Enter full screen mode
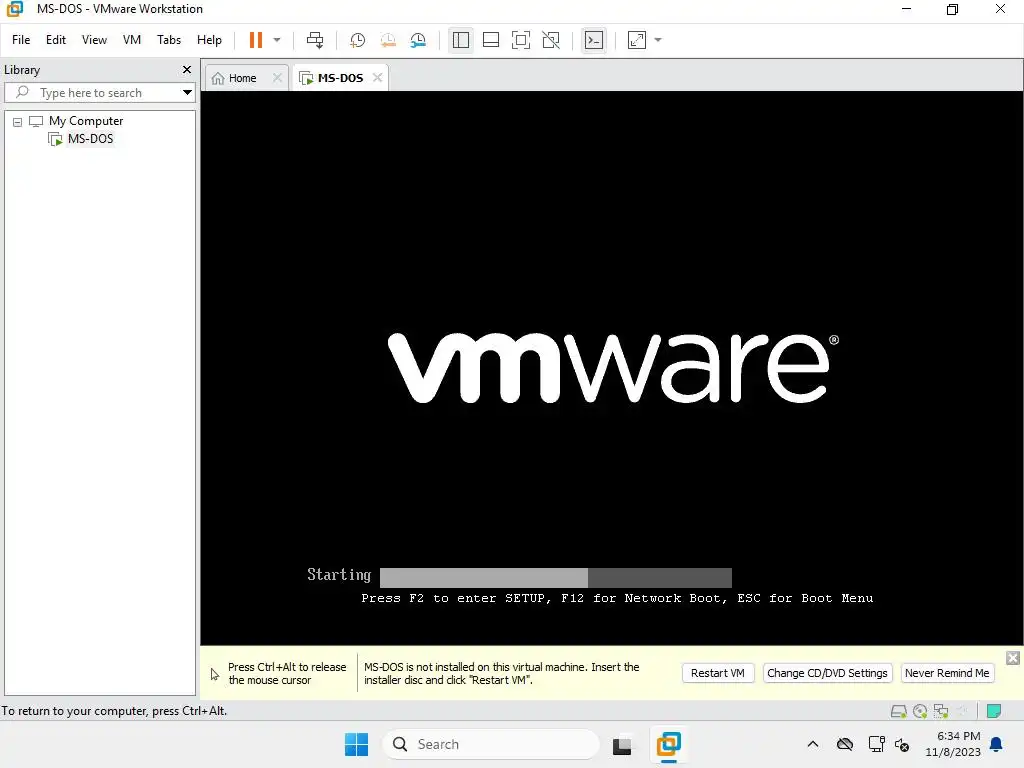 (520, 40)
